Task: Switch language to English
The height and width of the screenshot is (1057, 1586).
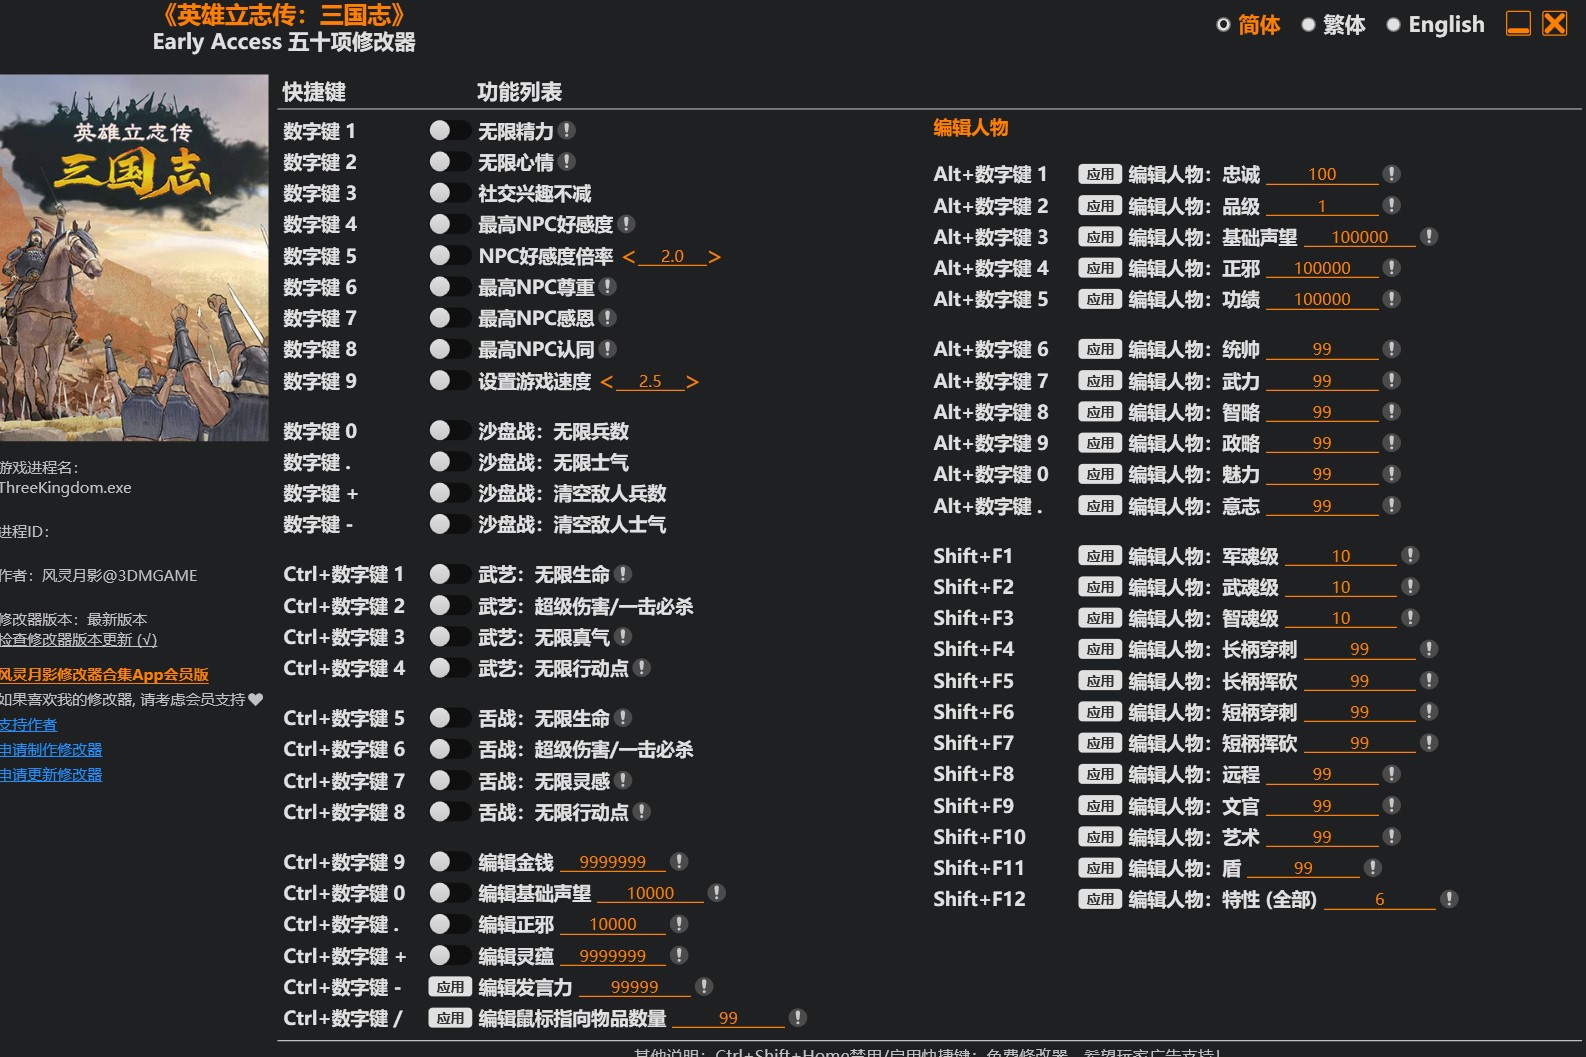Action: coord(1435,25)
